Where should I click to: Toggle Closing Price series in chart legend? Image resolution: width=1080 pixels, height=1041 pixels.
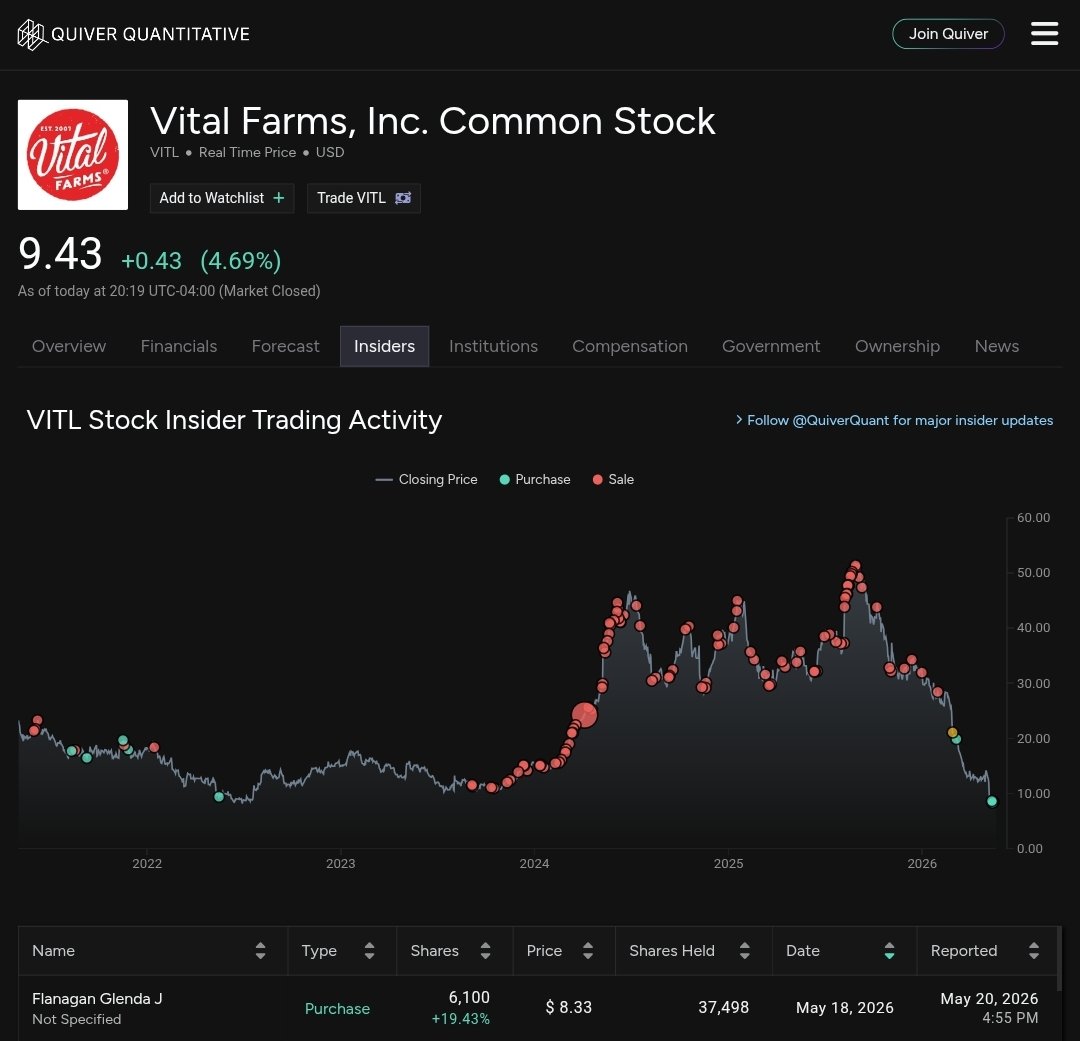pyautogui.click(x=426, y=480)
